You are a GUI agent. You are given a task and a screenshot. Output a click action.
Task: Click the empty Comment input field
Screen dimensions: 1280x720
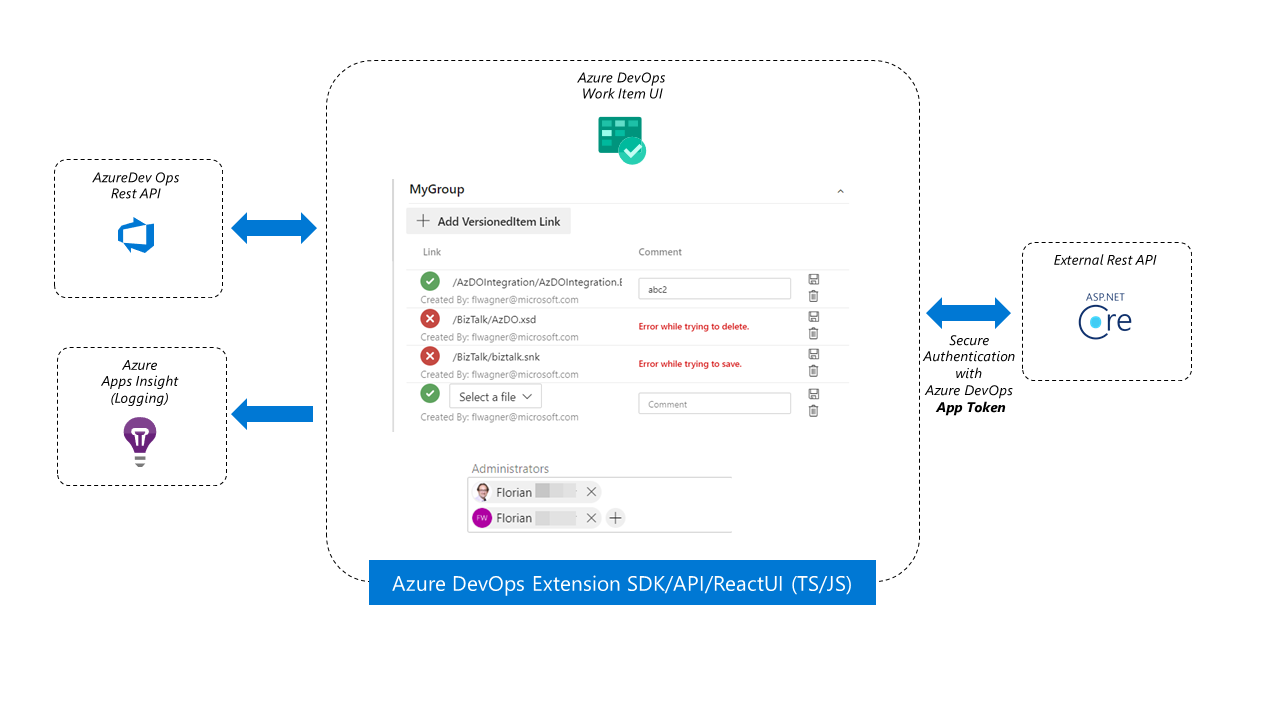tap(714, 404)
